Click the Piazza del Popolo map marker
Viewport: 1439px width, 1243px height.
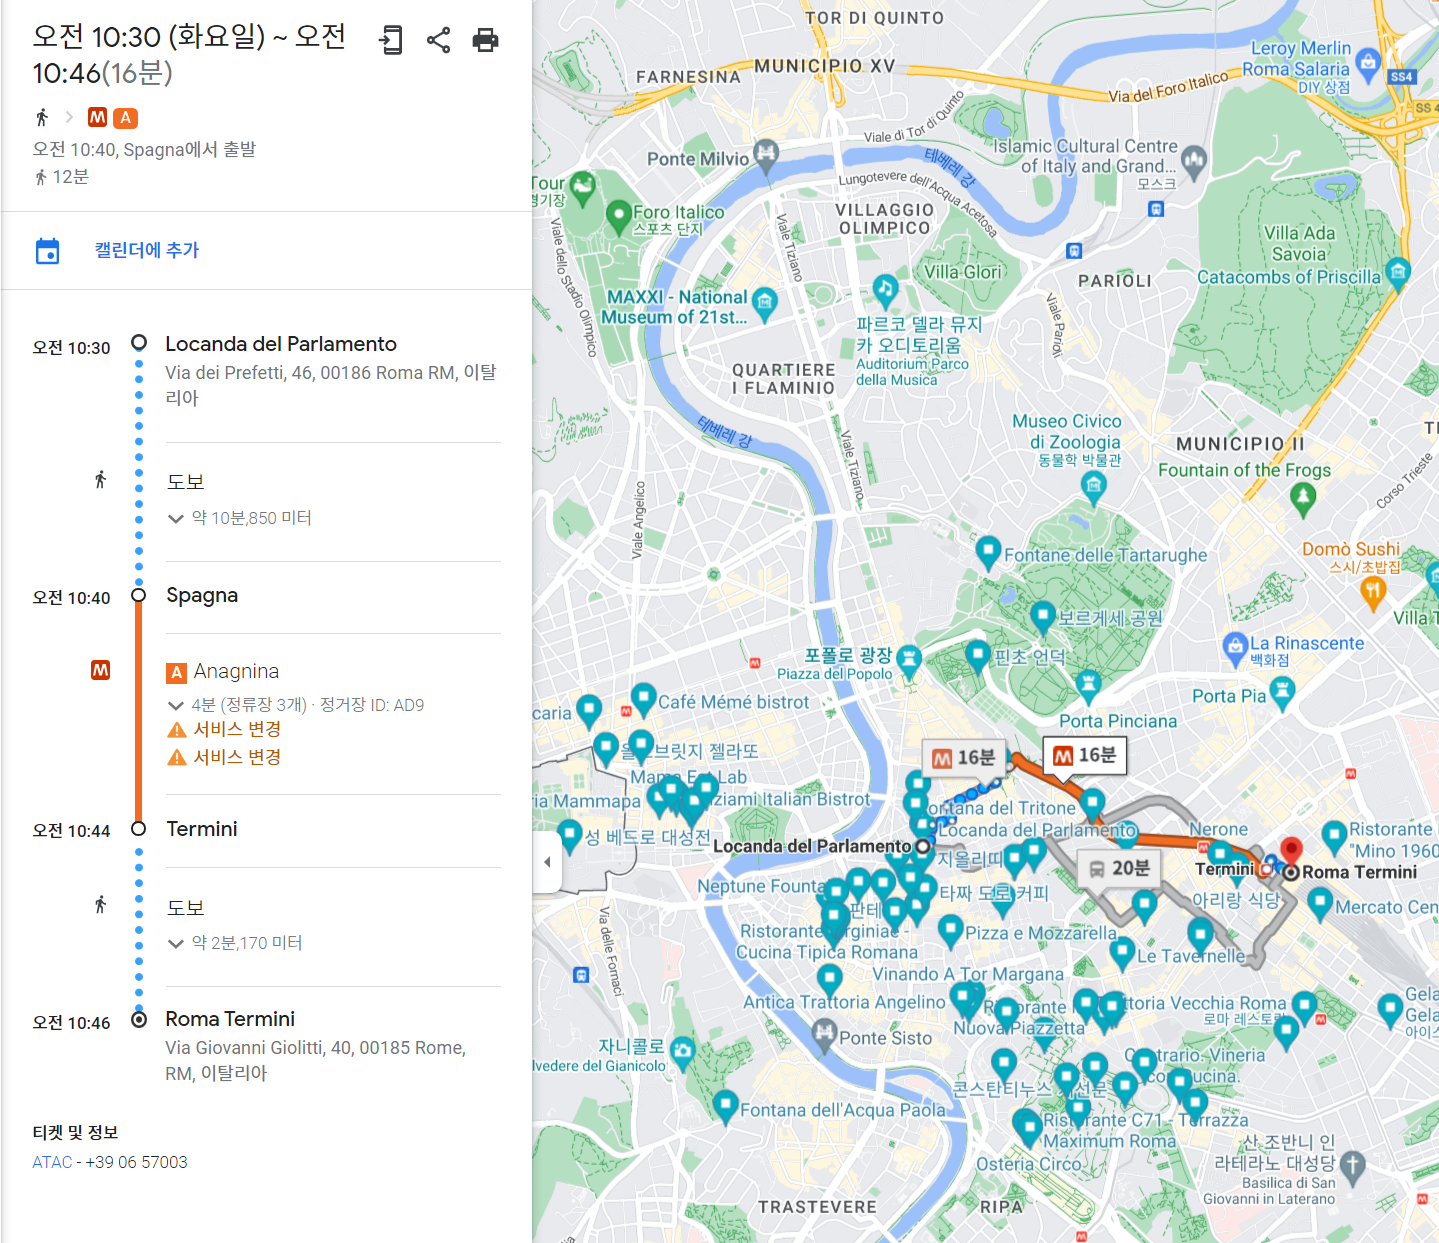(x=908, y=659)
